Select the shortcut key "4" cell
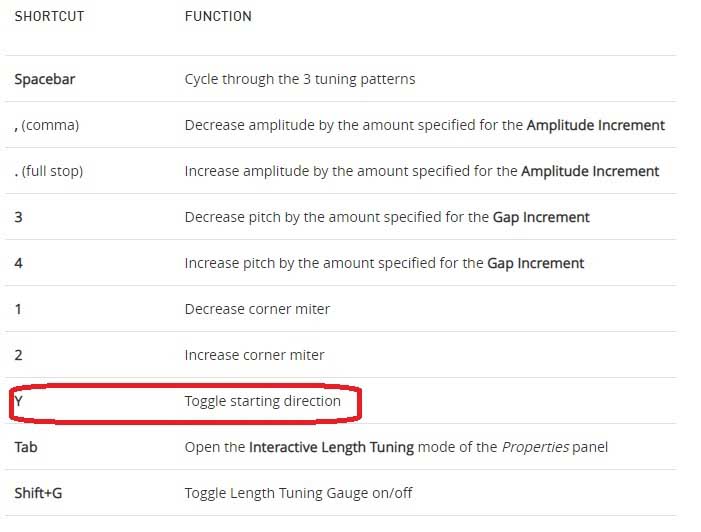The height and width of the screenshot is (532, 701). click(19, 263)
